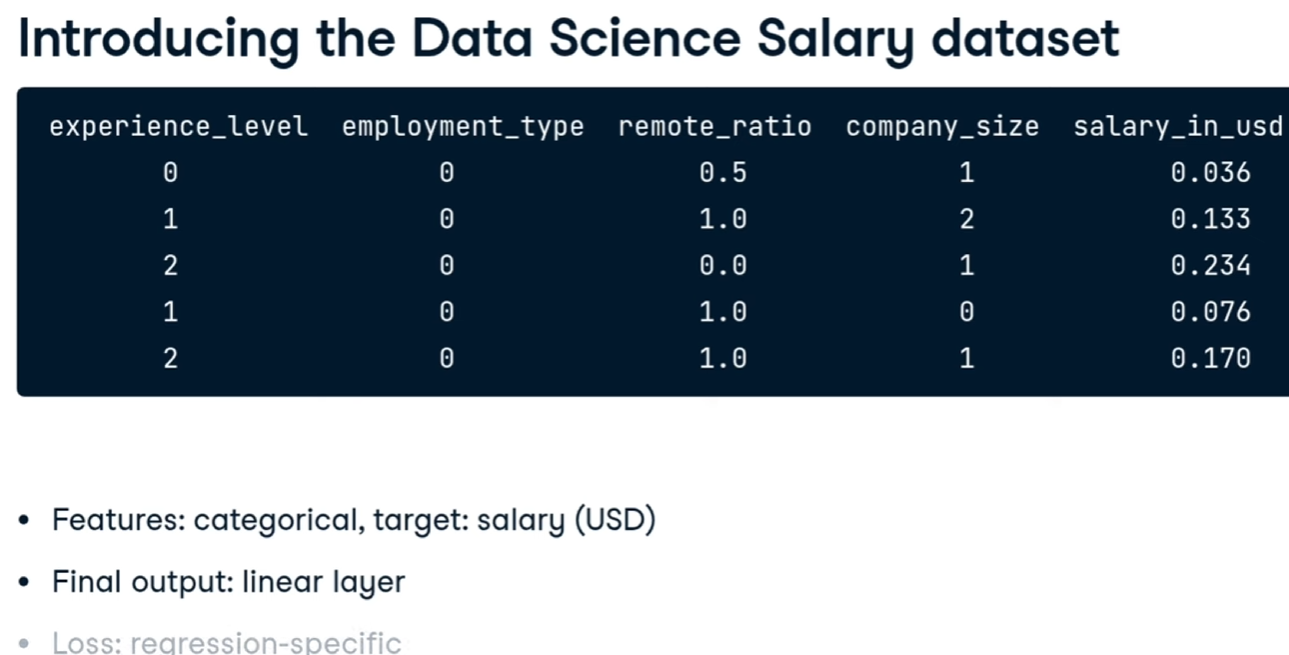Select the salary_in_usd column header
Screen dimensions: 1289x655
pos(1177,127)
